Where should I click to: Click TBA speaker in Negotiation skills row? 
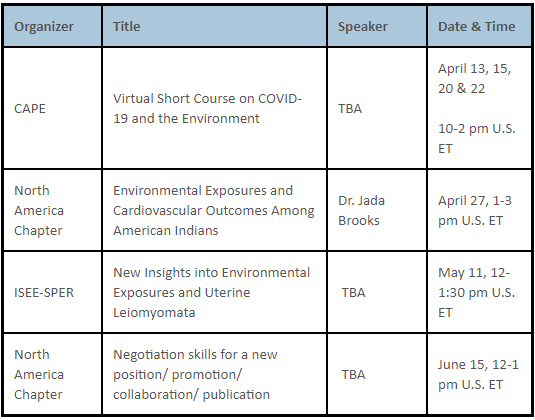[x=353, y=374]
